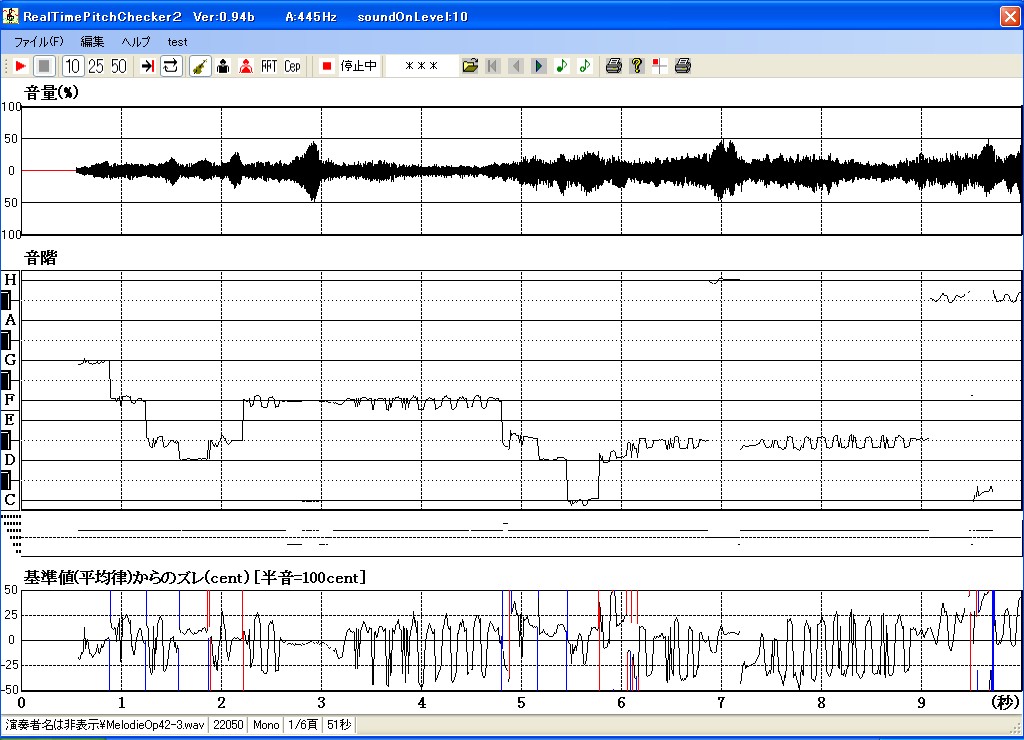Close the RealTimePitchChecker2 window
This screenshot has height=740, width=1024.
(x=1010, y=16)
